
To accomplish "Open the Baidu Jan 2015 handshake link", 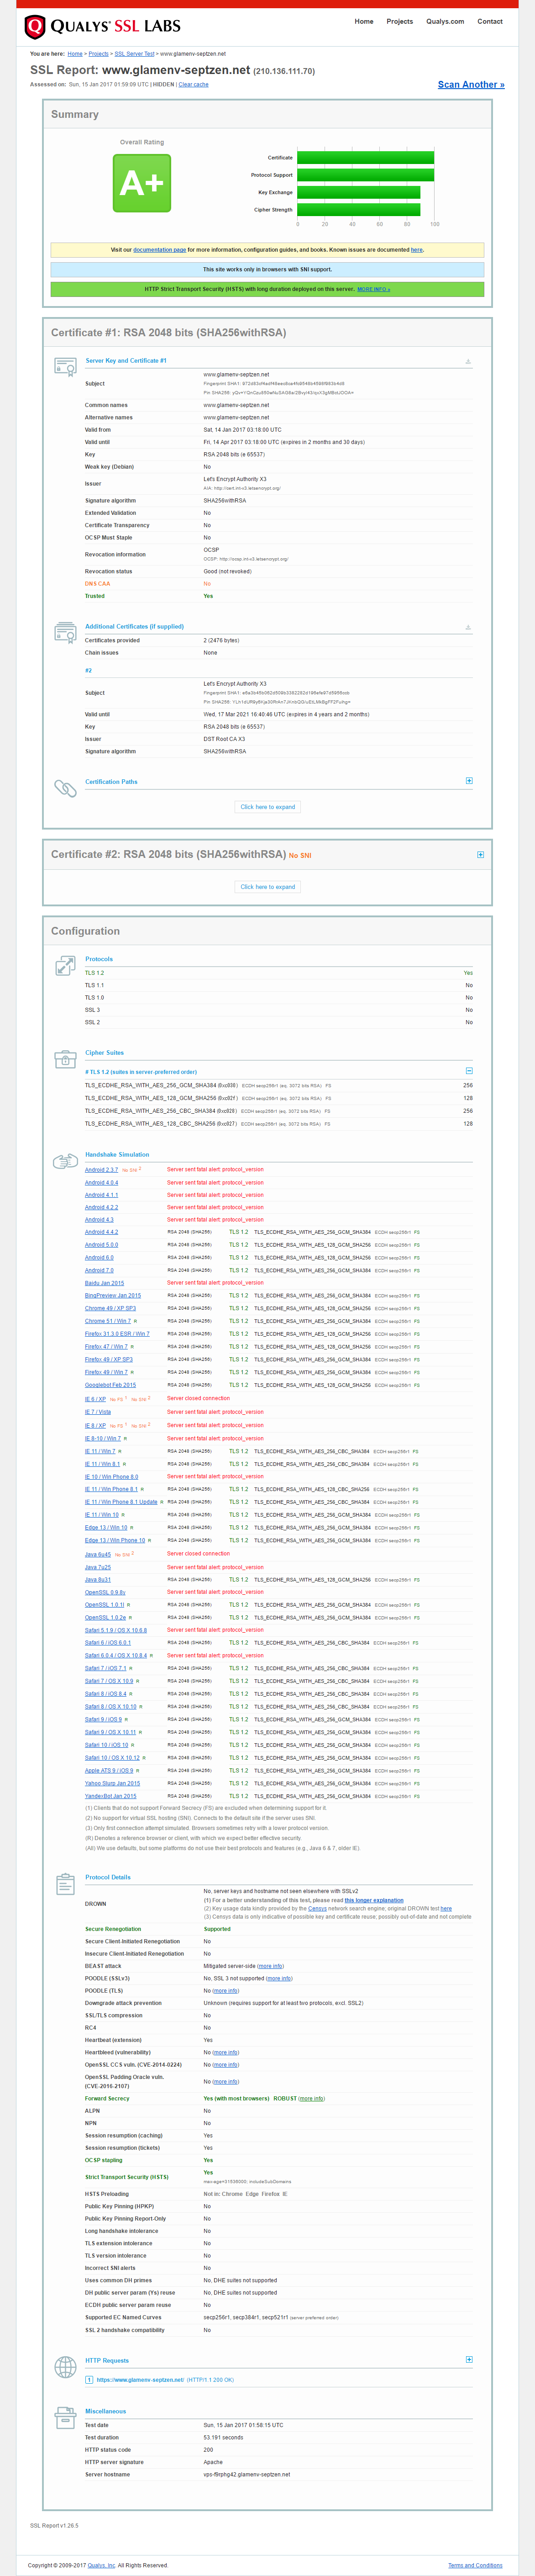I will tap(105, 1283).
